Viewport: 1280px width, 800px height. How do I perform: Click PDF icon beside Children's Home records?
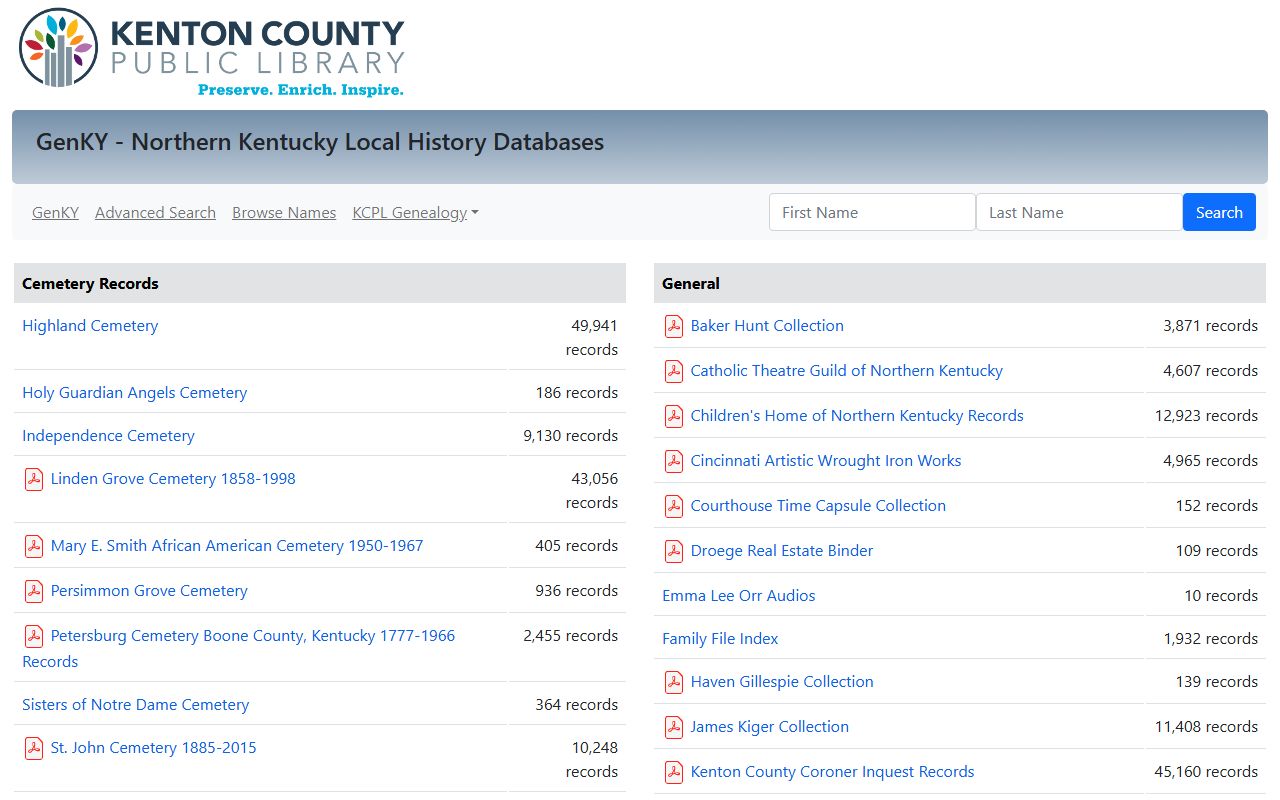[674, 416]
